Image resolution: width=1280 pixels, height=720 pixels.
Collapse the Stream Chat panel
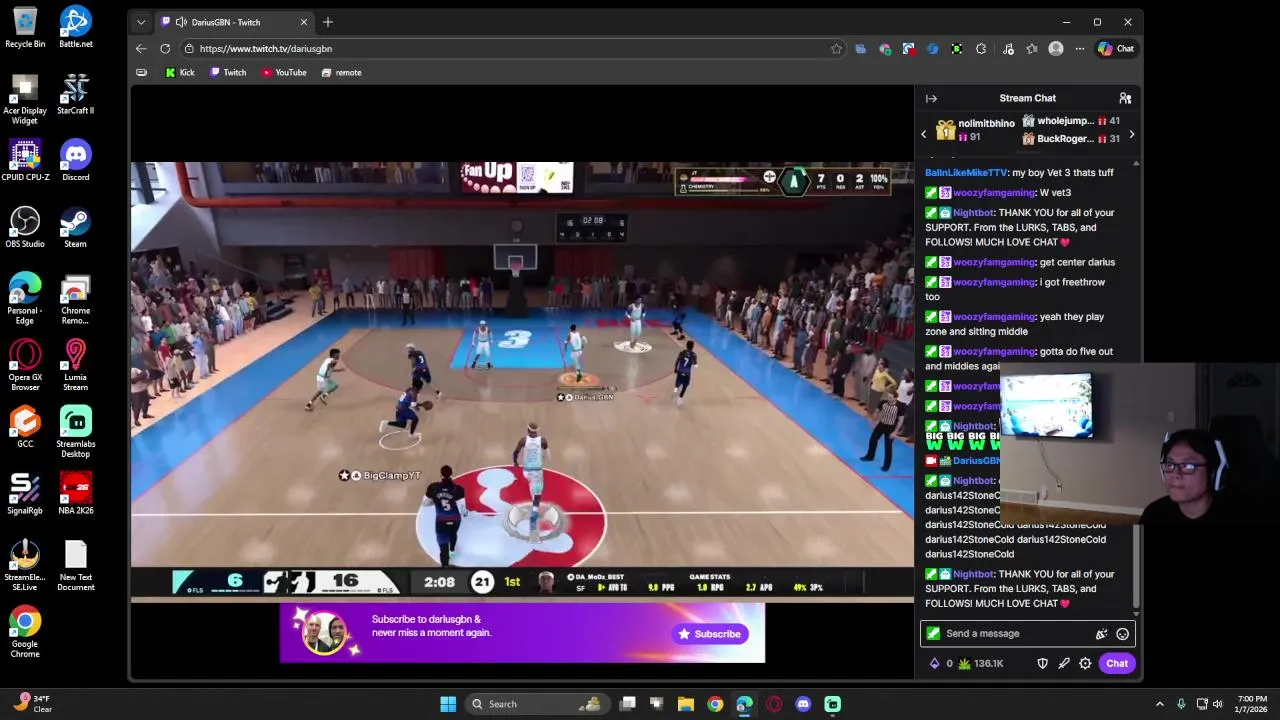point(931,98)
